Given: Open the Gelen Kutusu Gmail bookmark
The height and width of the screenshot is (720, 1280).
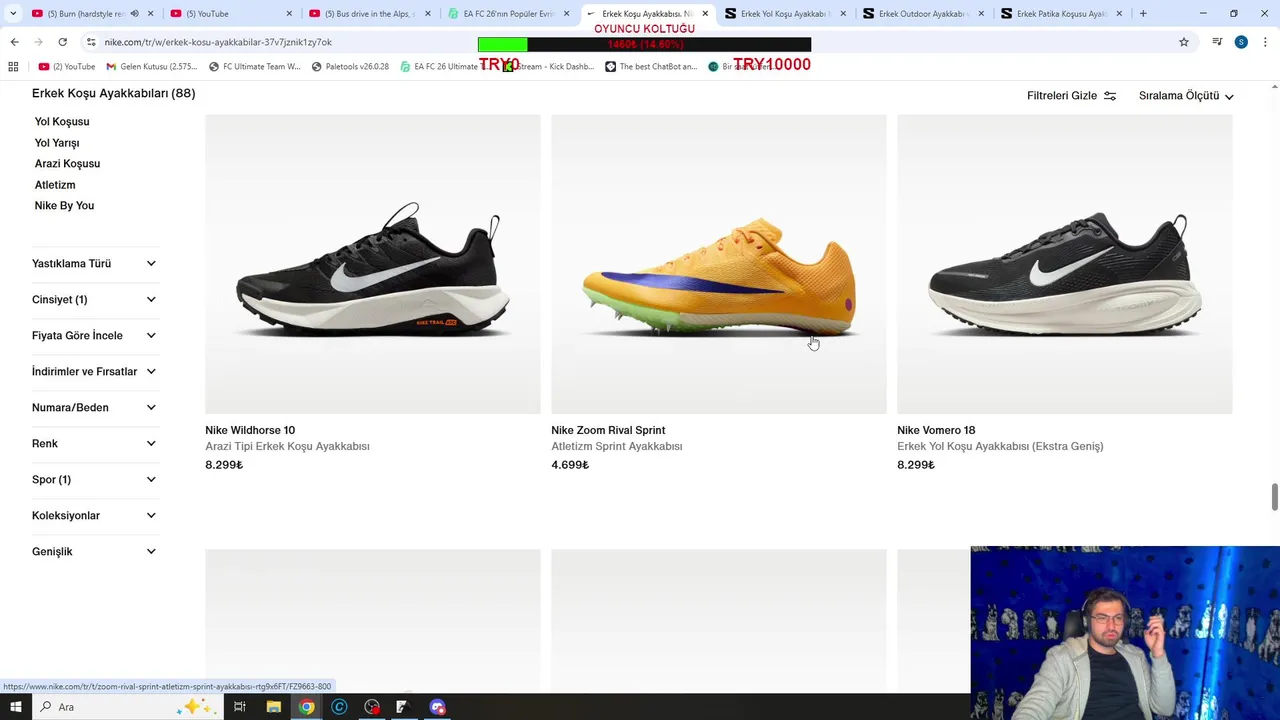Looking at the screenshot, I should point(152,67).
